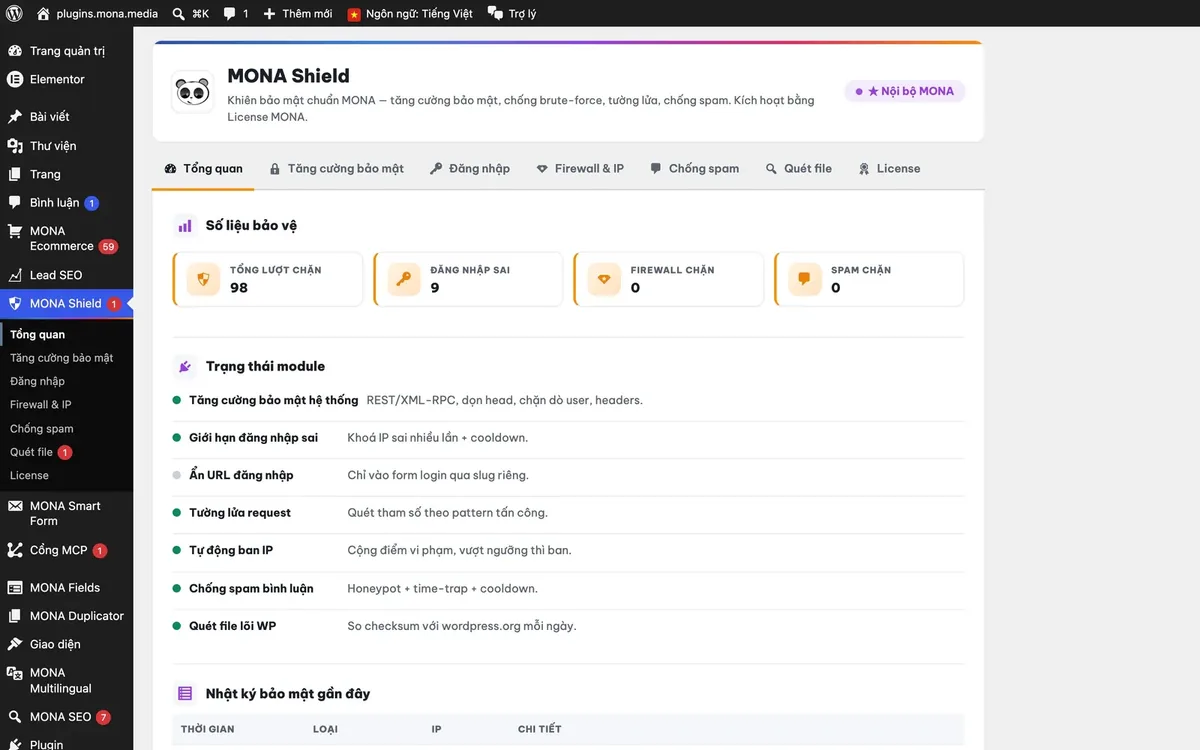Click the Firewall chặn card icon
This screenshot has width=1200, height=750.
tap(604, 279)
